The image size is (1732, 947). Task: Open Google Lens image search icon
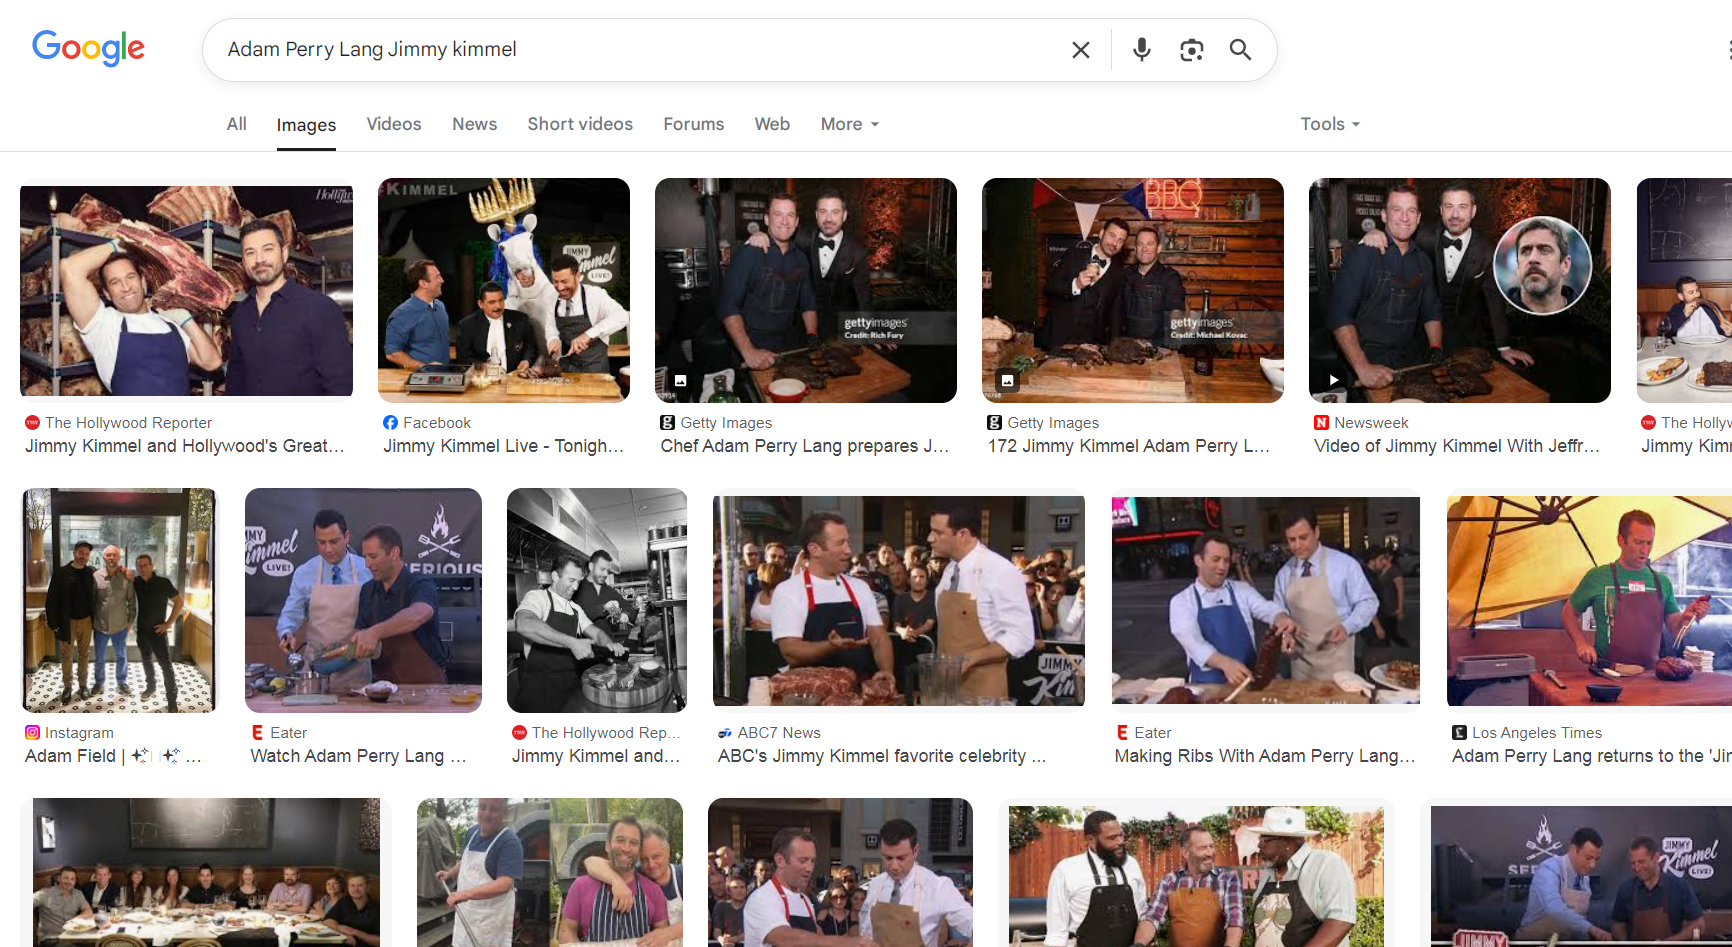click(1191, 50)
